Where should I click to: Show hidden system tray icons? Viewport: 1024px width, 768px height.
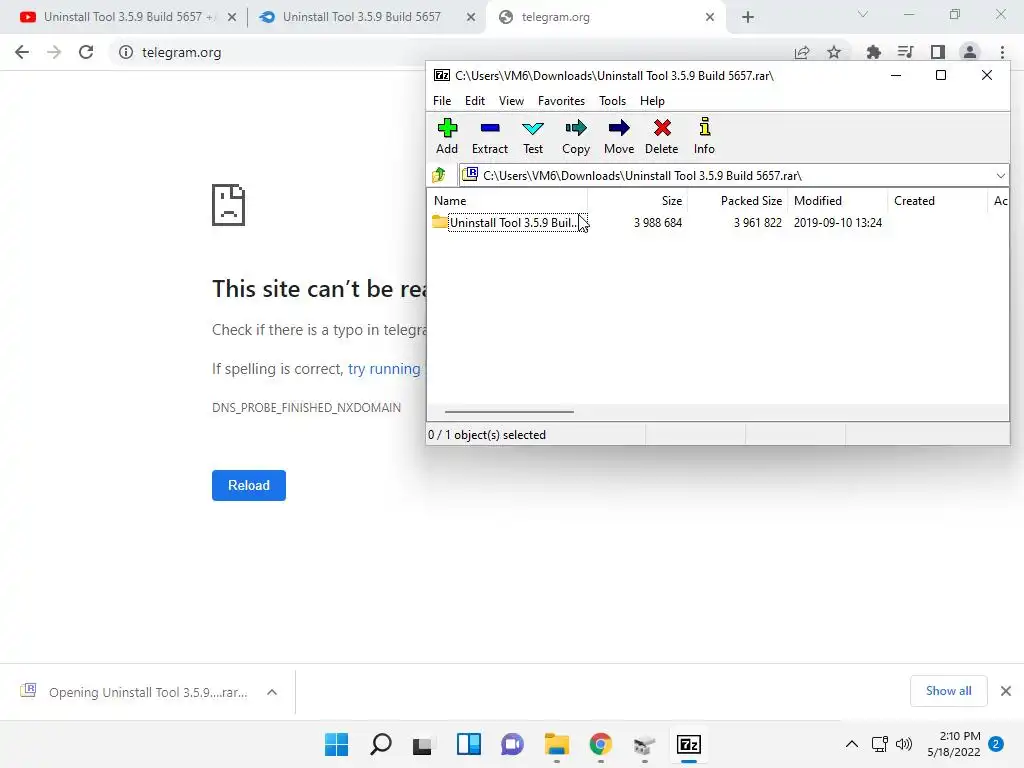pos(852,744)
